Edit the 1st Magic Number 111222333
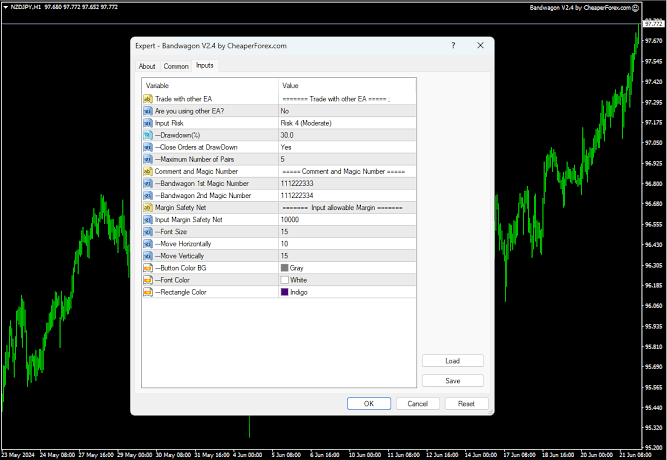Image resolution: width=667 pixels, height=460 pixels. coord(347,183)
